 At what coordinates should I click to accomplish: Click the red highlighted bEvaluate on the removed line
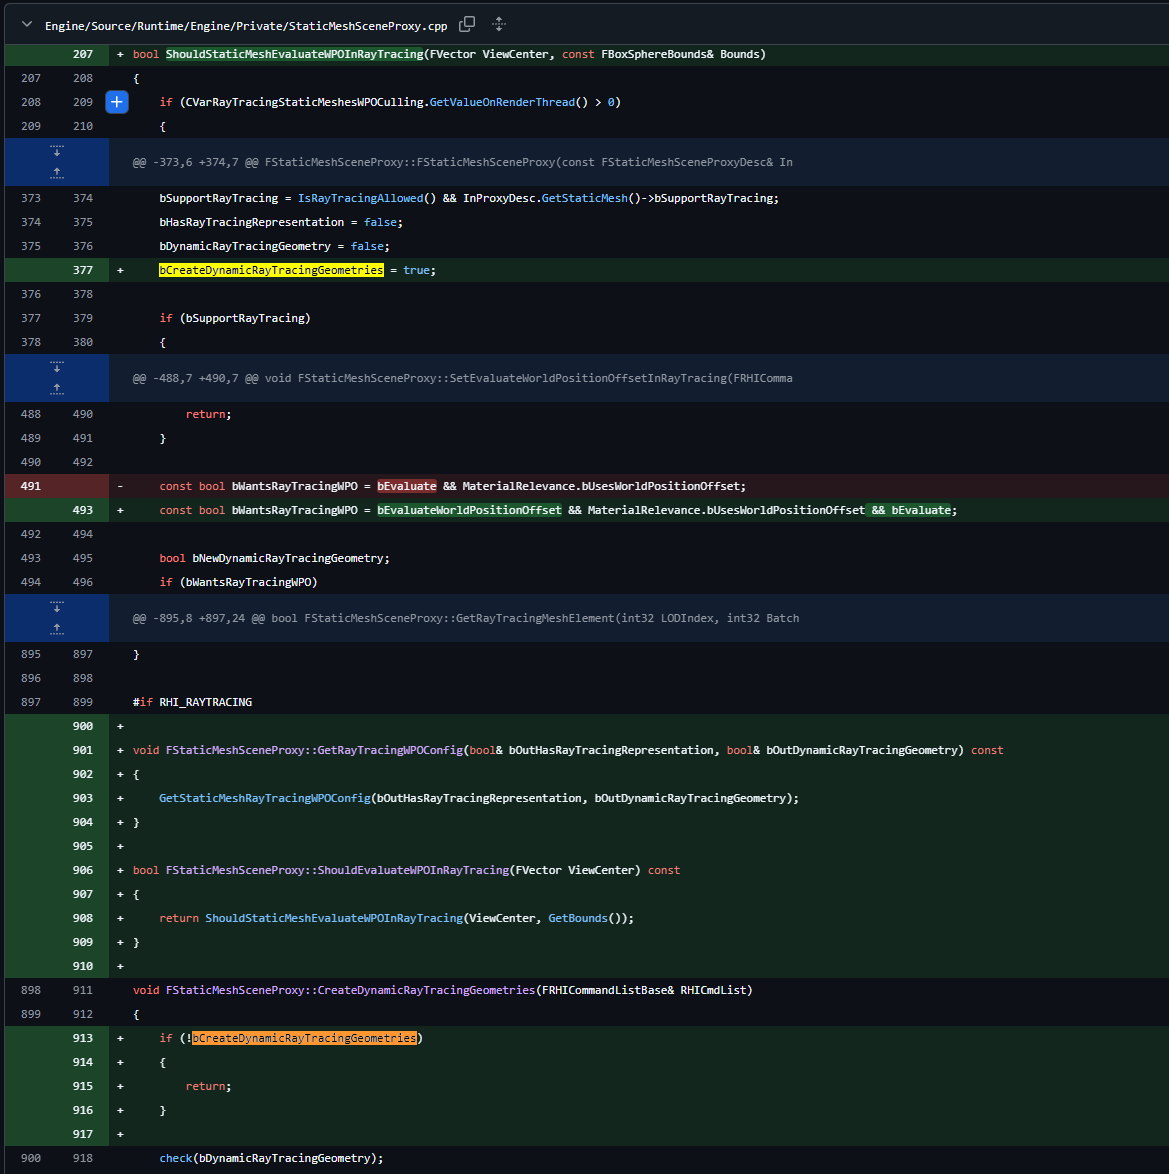407,486
